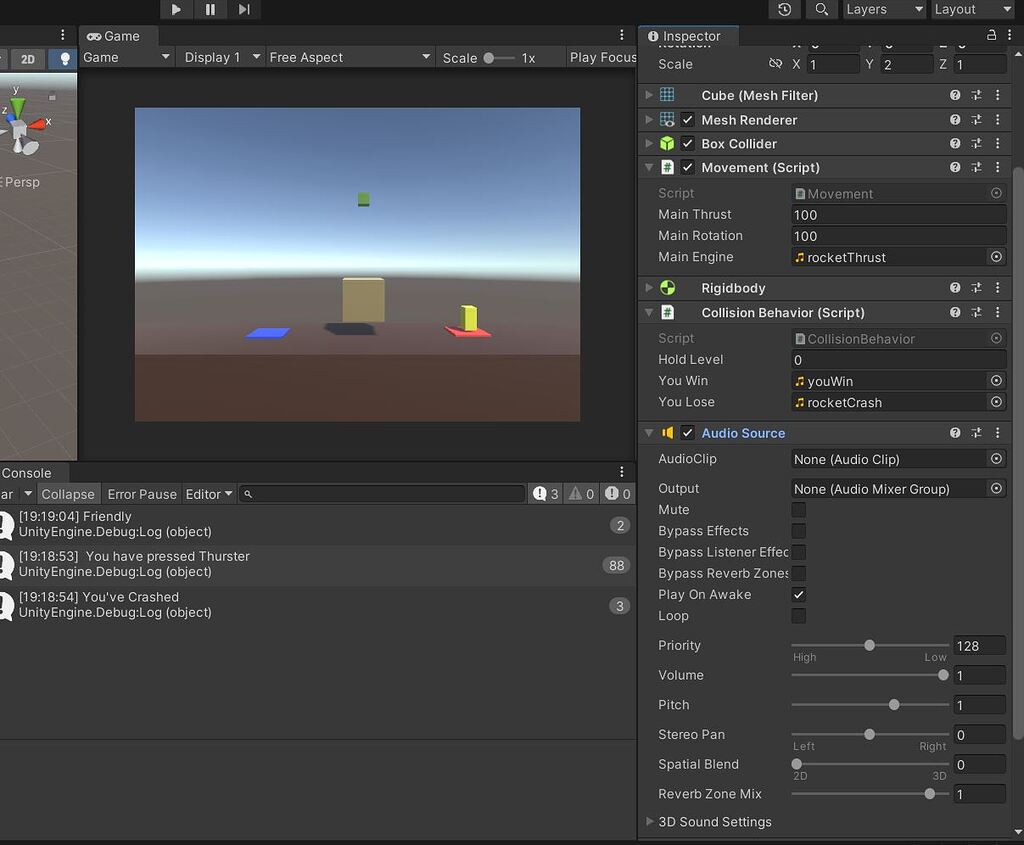Click the Step Frame button

click(243, 9)
